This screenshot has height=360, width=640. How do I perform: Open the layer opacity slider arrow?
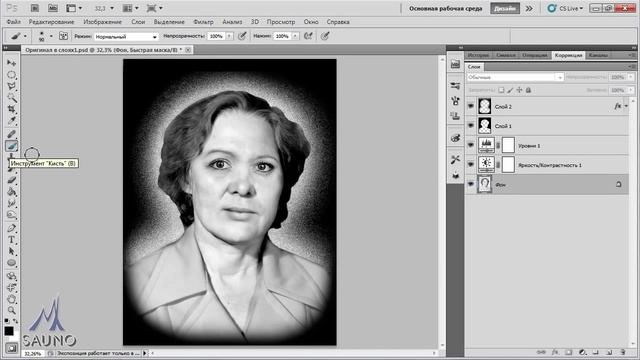click(631, 77)
